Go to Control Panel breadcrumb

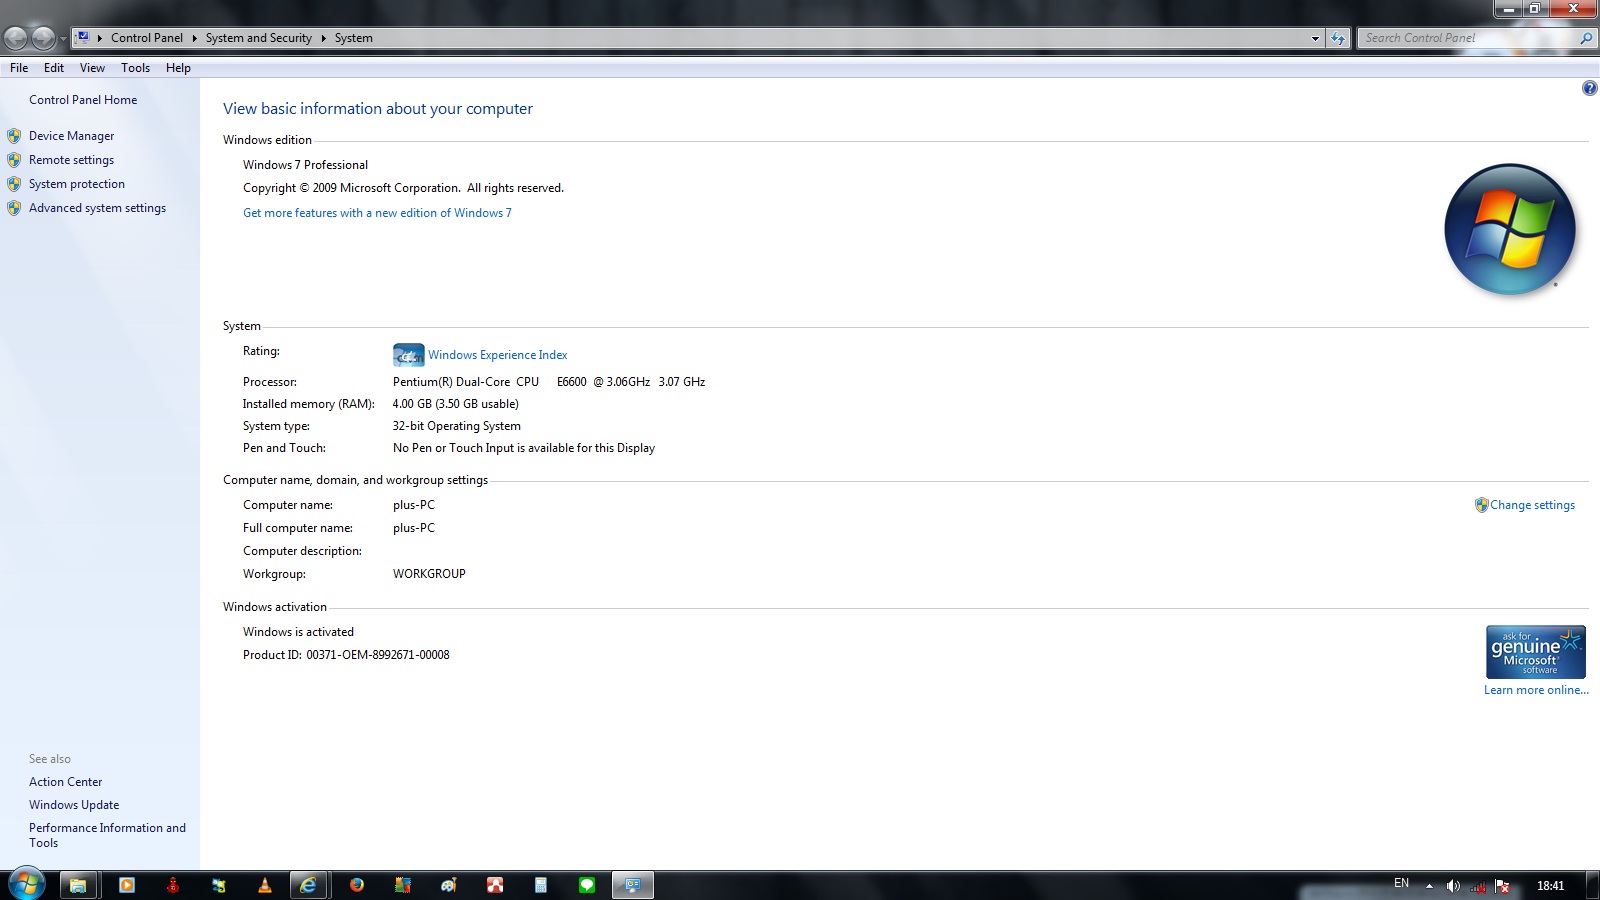pos(147,38)
